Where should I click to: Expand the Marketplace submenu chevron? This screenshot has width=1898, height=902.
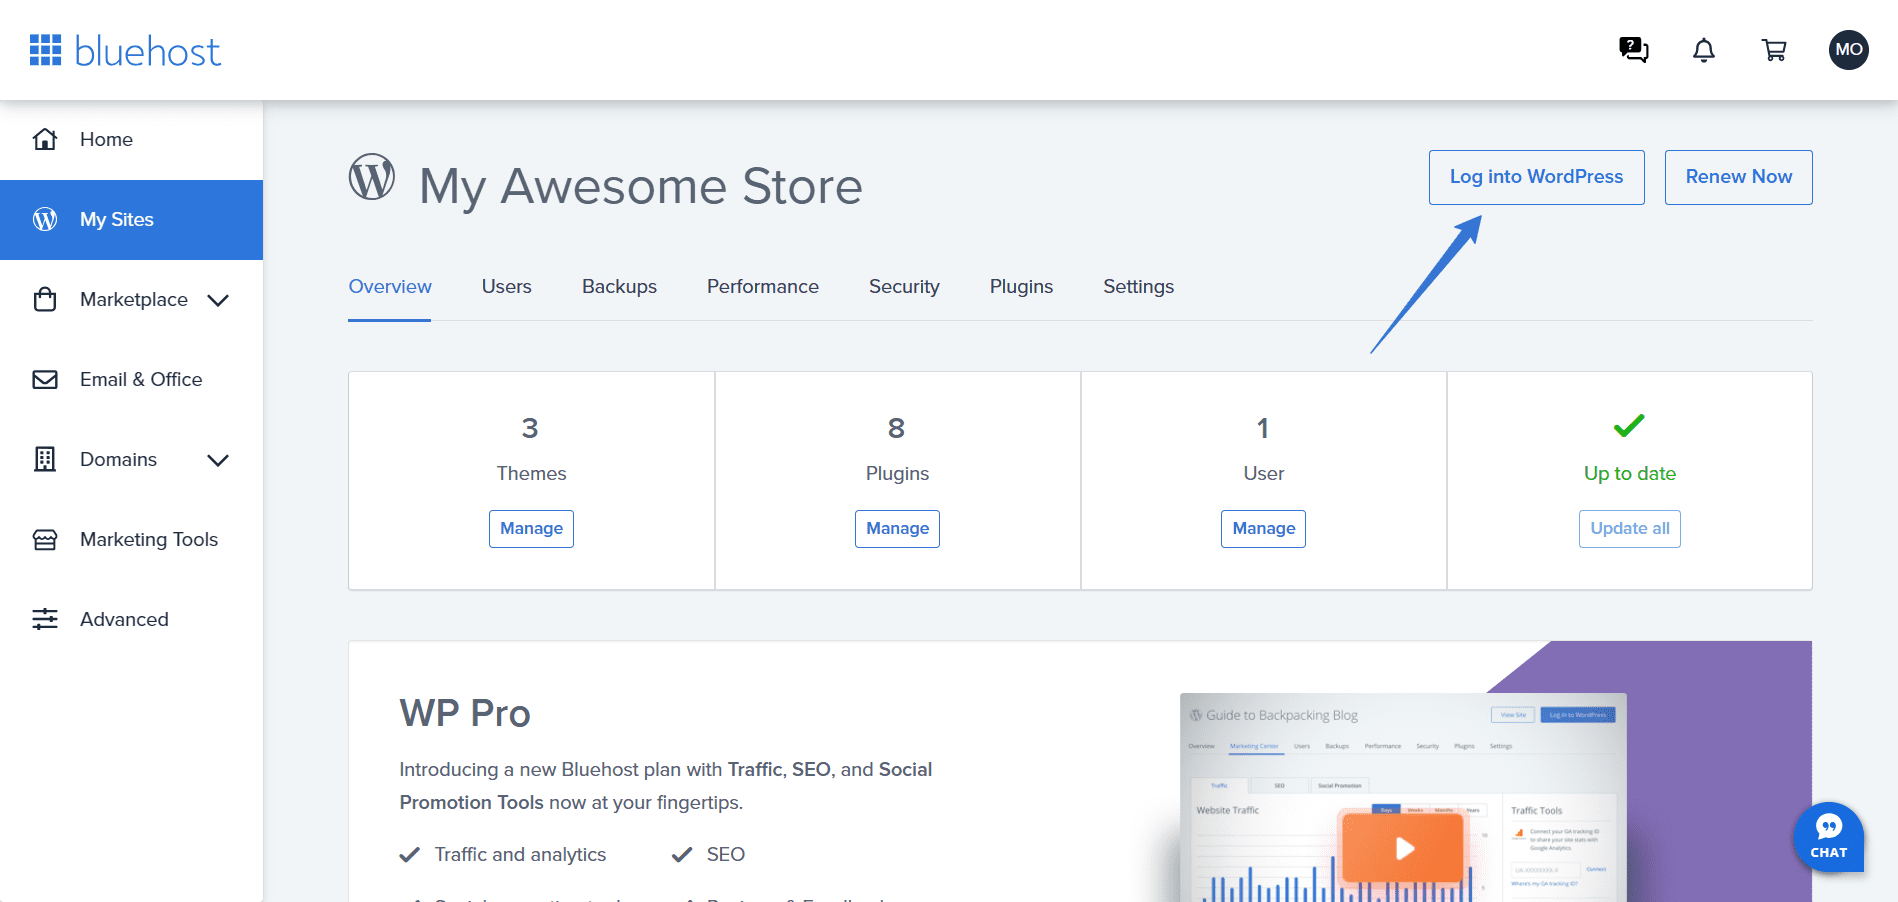[x=218, y=300]
